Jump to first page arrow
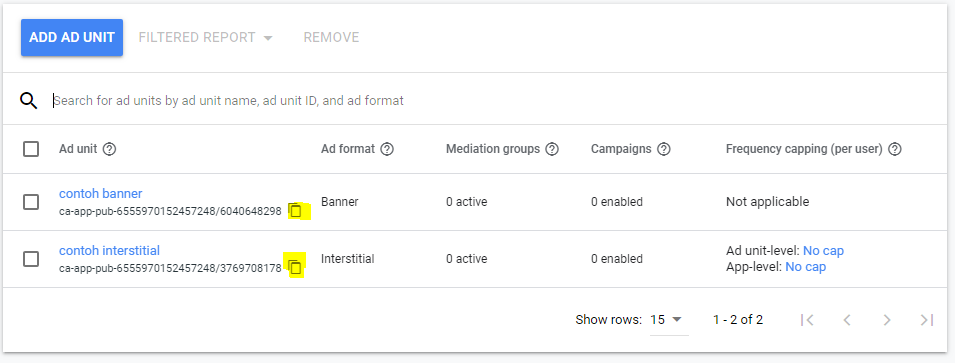The image size is (955, 363). click(807, 320)
